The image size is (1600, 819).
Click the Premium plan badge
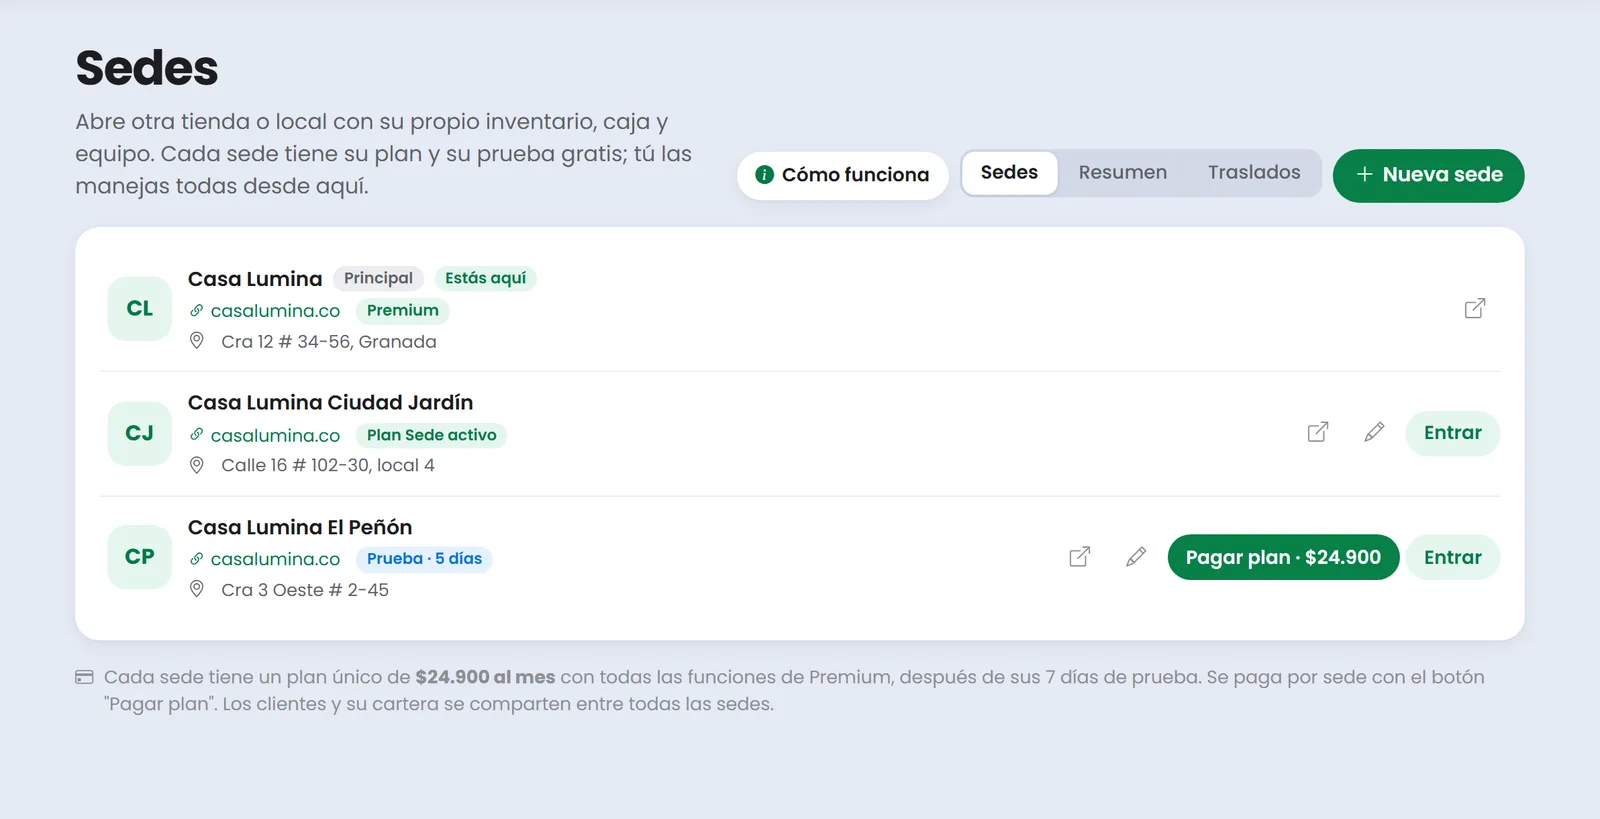403,311
